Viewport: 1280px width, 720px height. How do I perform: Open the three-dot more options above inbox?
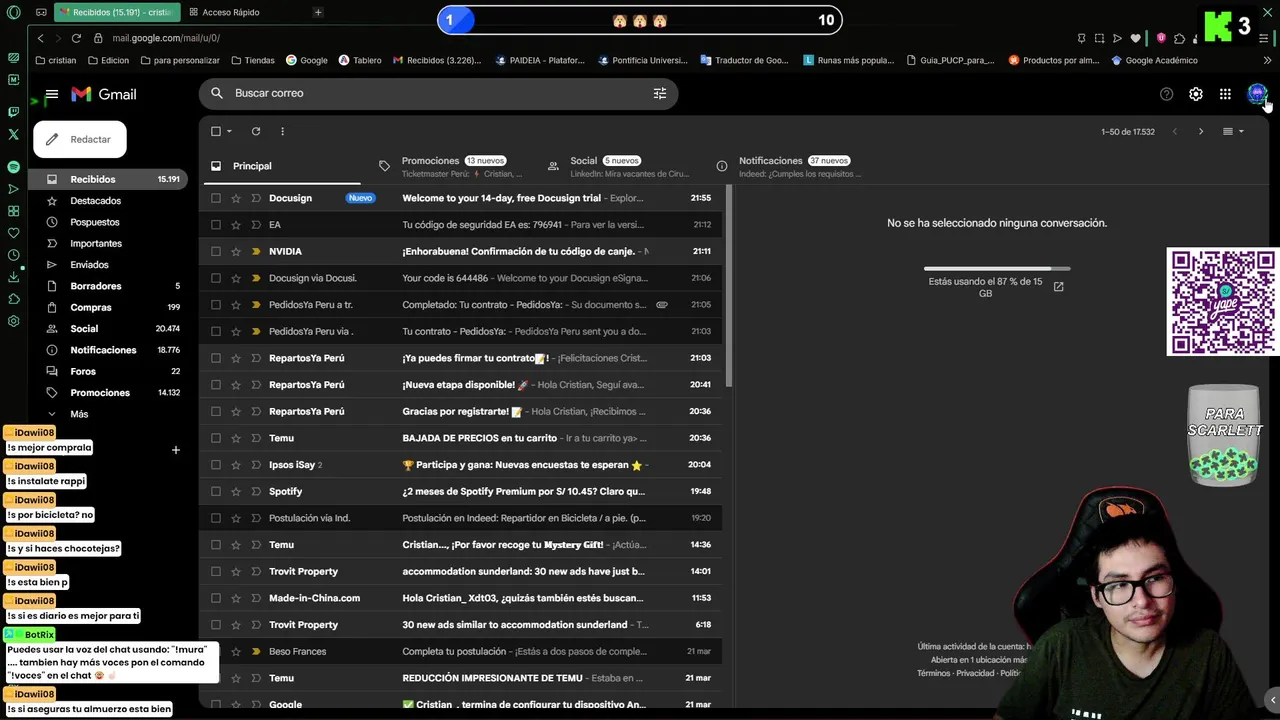(282, 131)
